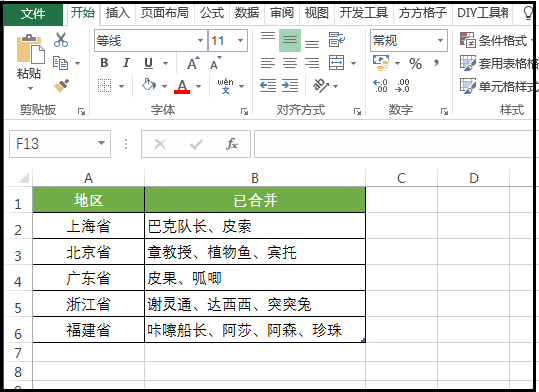539x392 pixels.
Task: Open the 文件 File tab
Action: 33,14
